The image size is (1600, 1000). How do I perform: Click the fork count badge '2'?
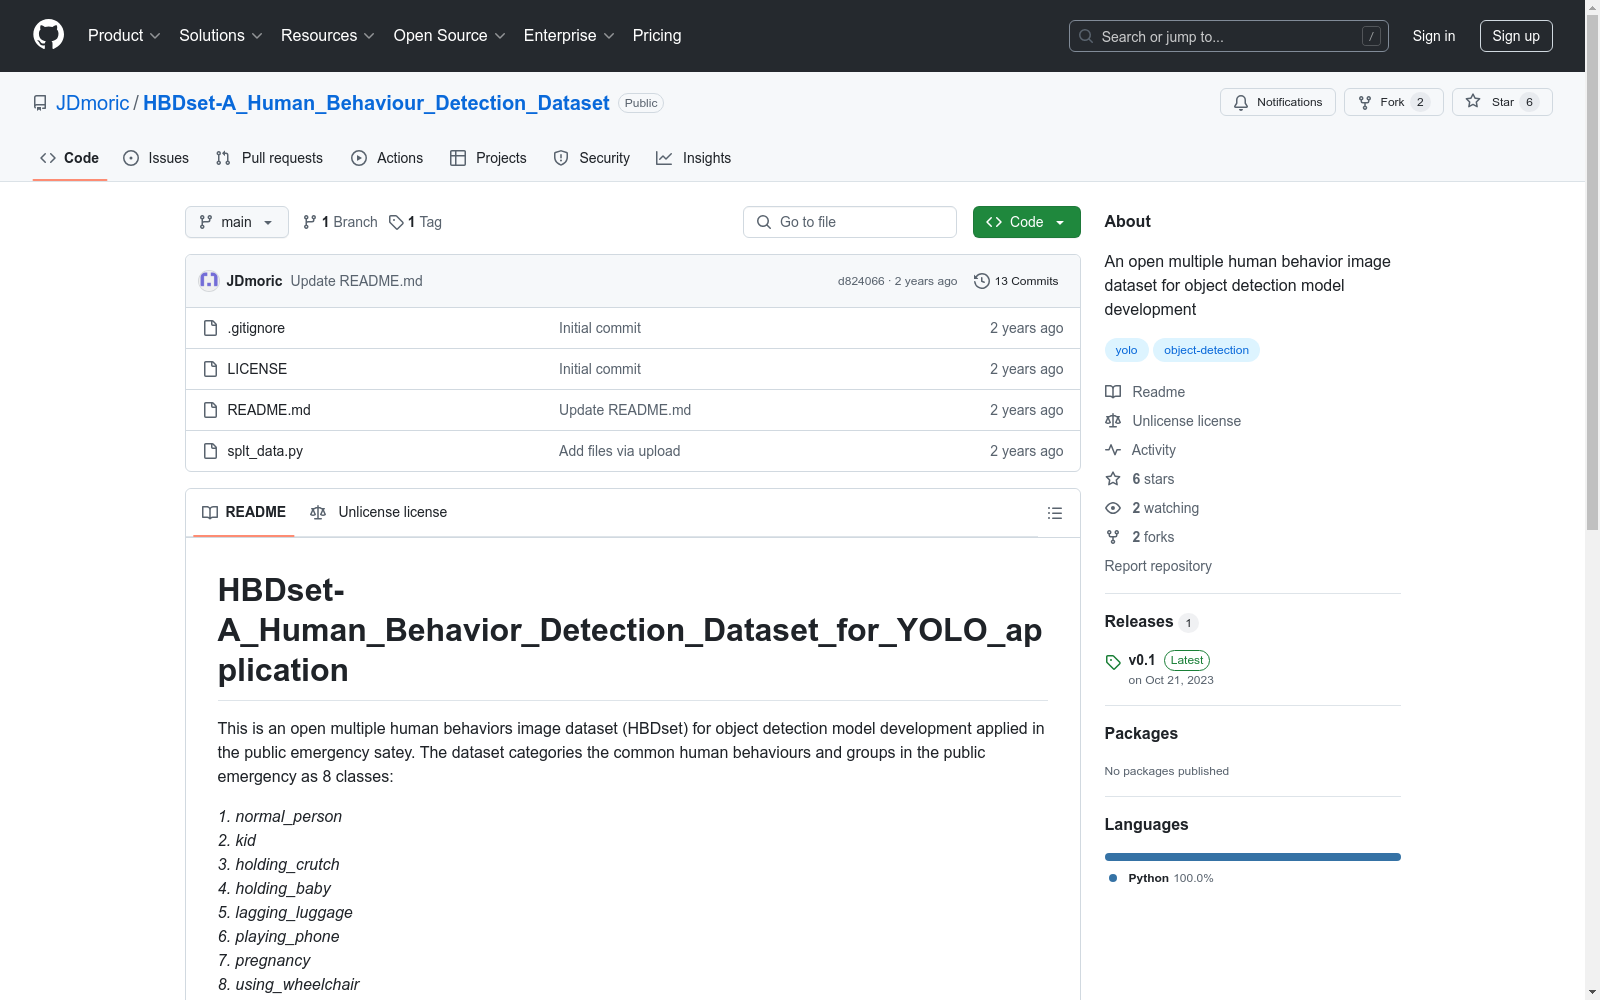point(1420,102)
